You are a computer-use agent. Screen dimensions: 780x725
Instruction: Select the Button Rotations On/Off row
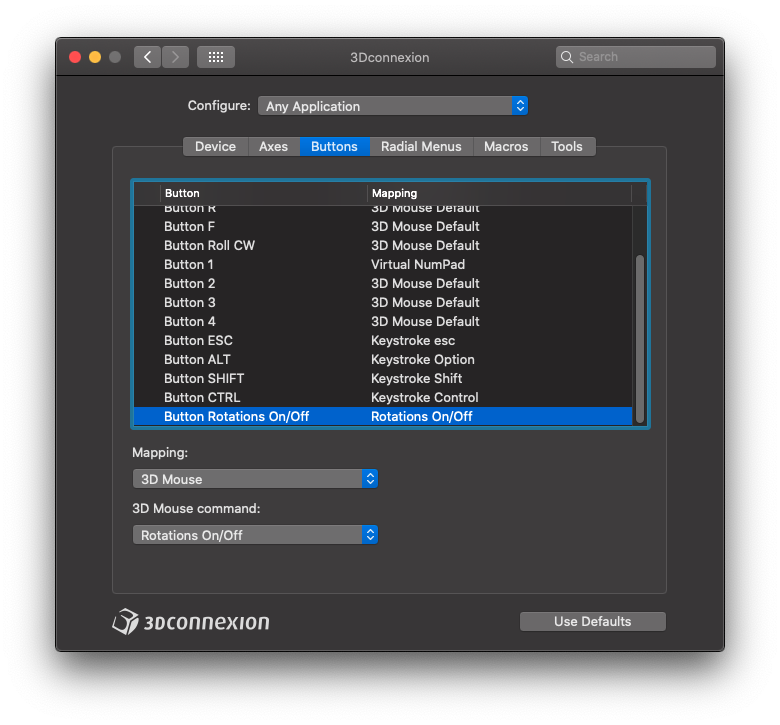pos(383,416)
